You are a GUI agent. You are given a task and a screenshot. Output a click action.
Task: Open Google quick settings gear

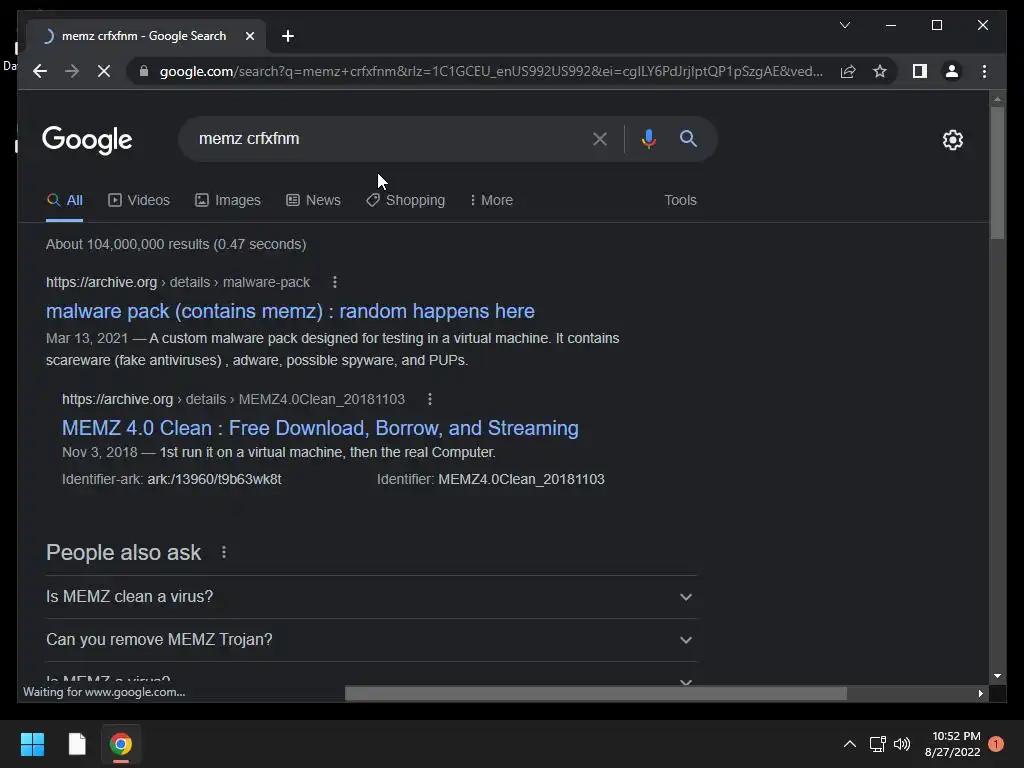pos(952,140)
